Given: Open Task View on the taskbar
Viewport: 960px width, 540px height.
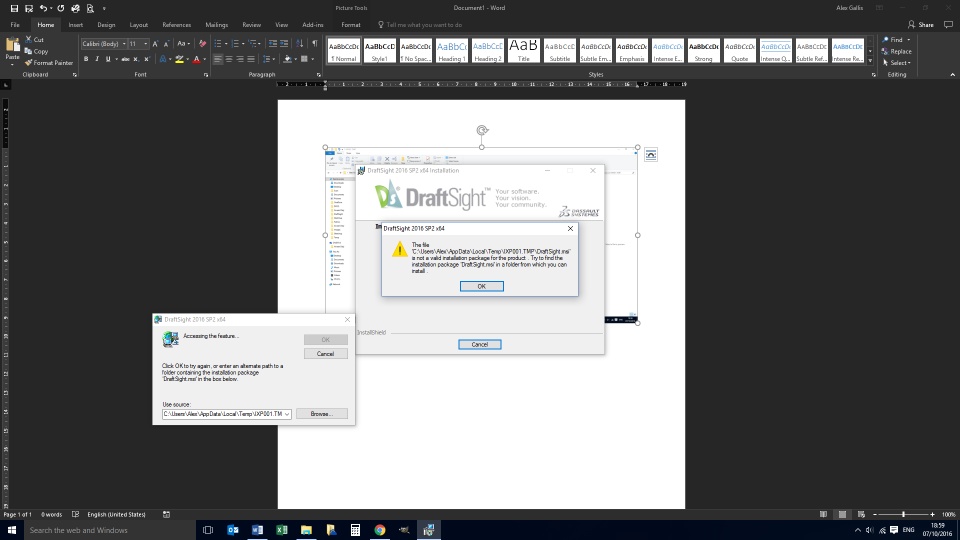Looking at the screenshot, I should click(208, 530).
